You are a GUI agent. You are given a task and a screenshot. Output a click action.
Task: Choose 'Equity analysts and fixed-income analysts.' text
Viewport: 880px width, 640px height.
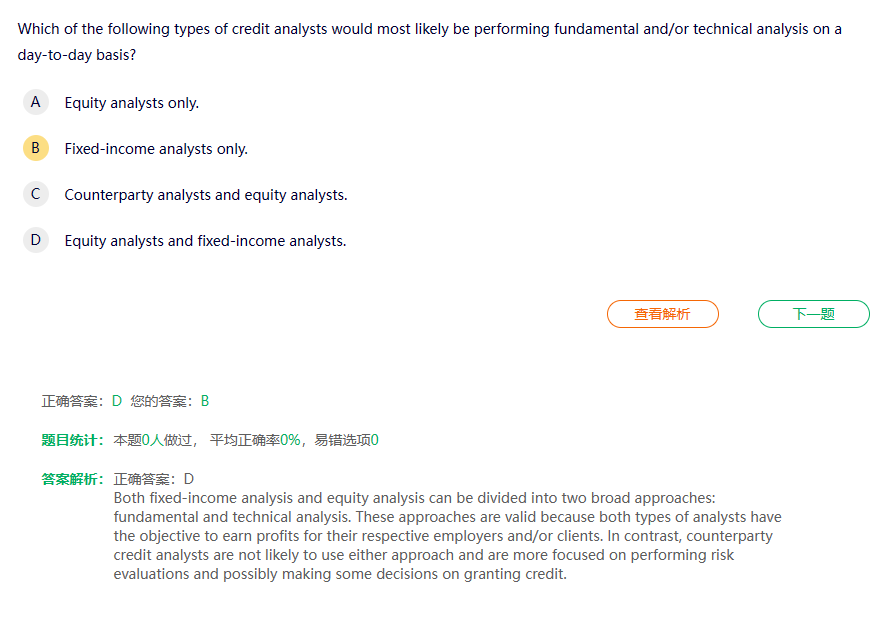tap(205, 241)
